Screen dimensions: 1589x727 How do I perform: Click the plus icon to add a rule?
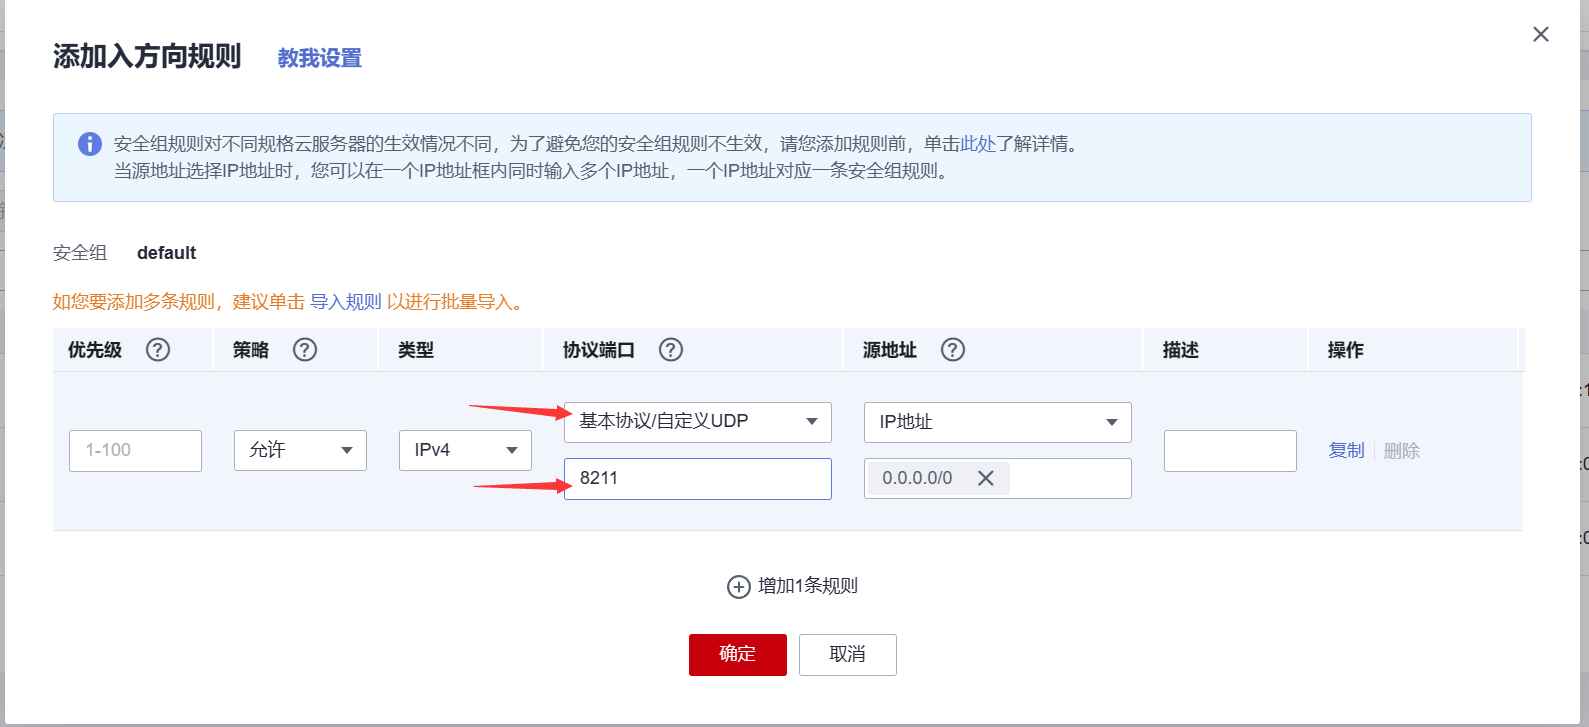(738, 587)
